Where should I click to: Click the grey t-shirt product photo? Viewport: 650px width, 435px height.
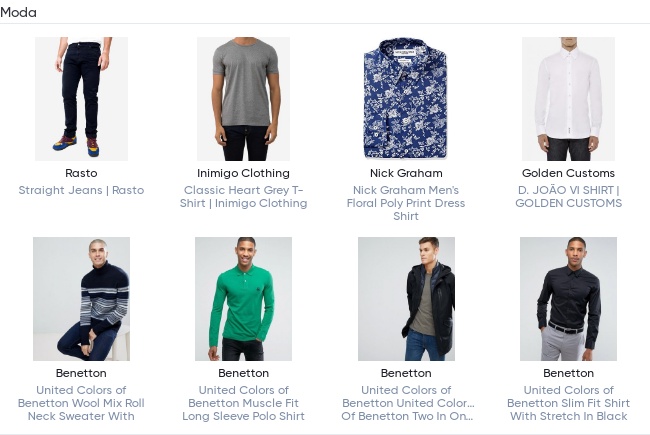(x=243, y=99)
